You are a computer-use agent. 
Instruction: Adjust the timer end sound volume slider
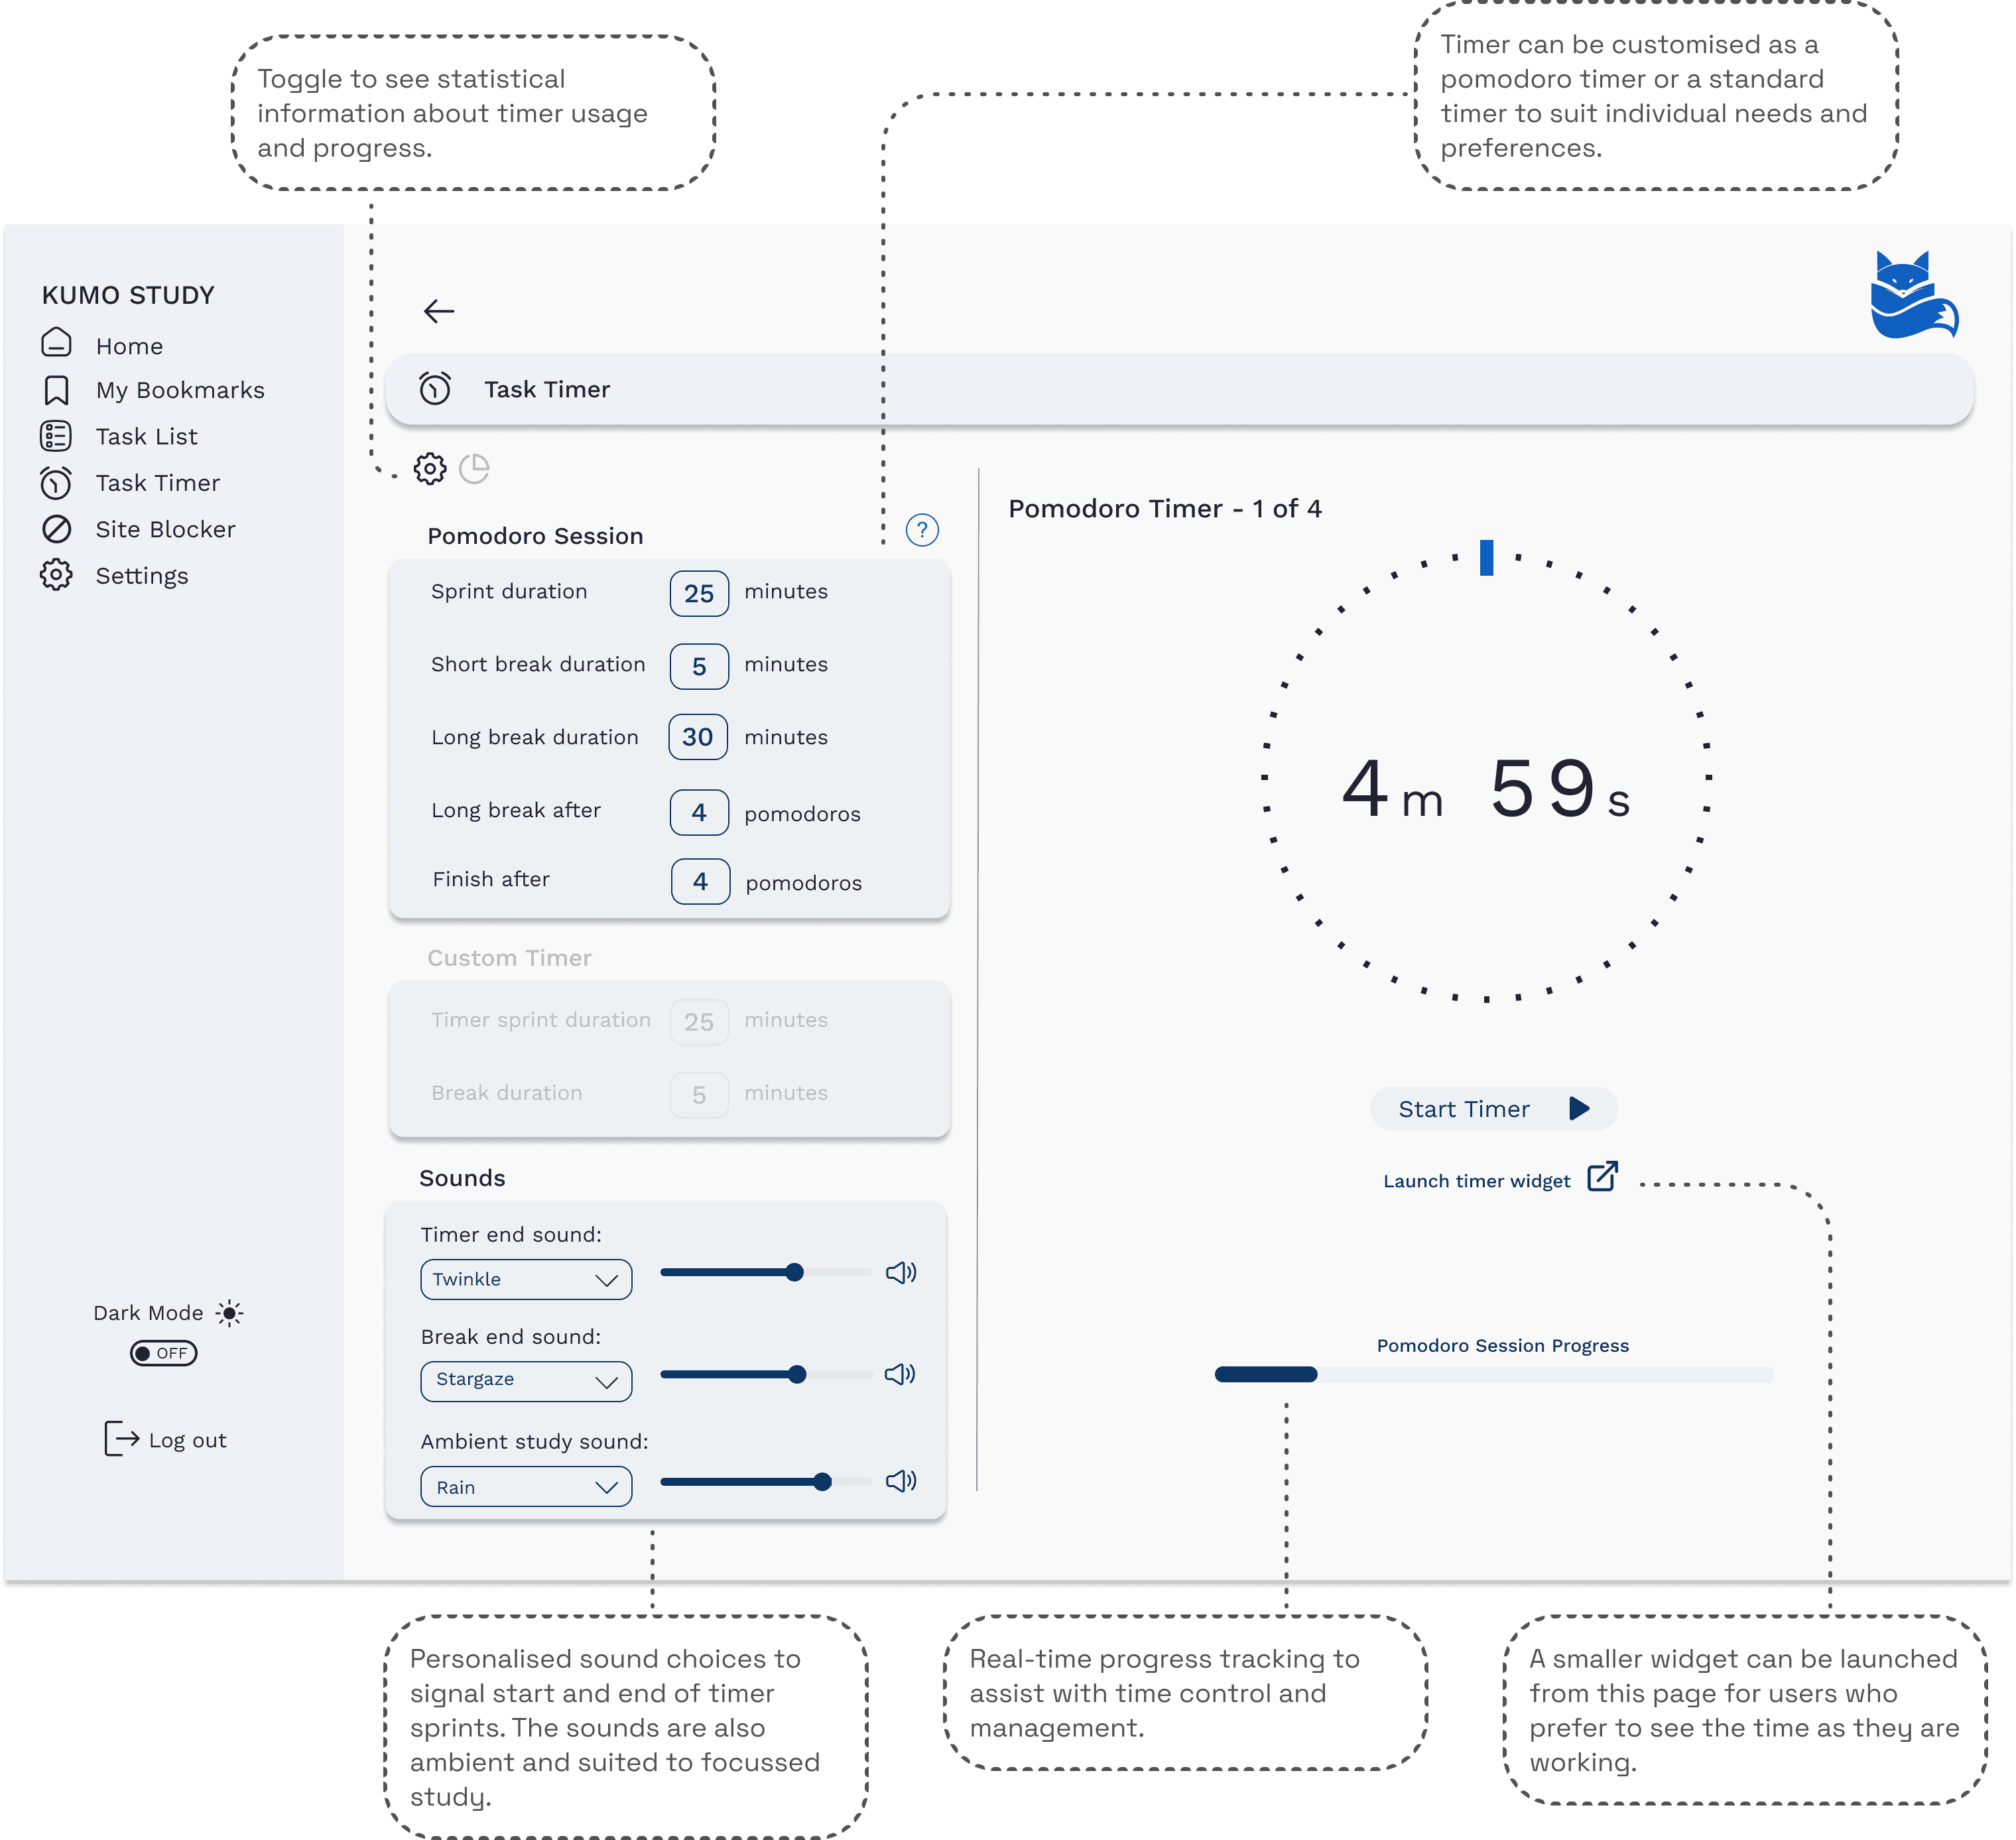tap(794, 1272)
